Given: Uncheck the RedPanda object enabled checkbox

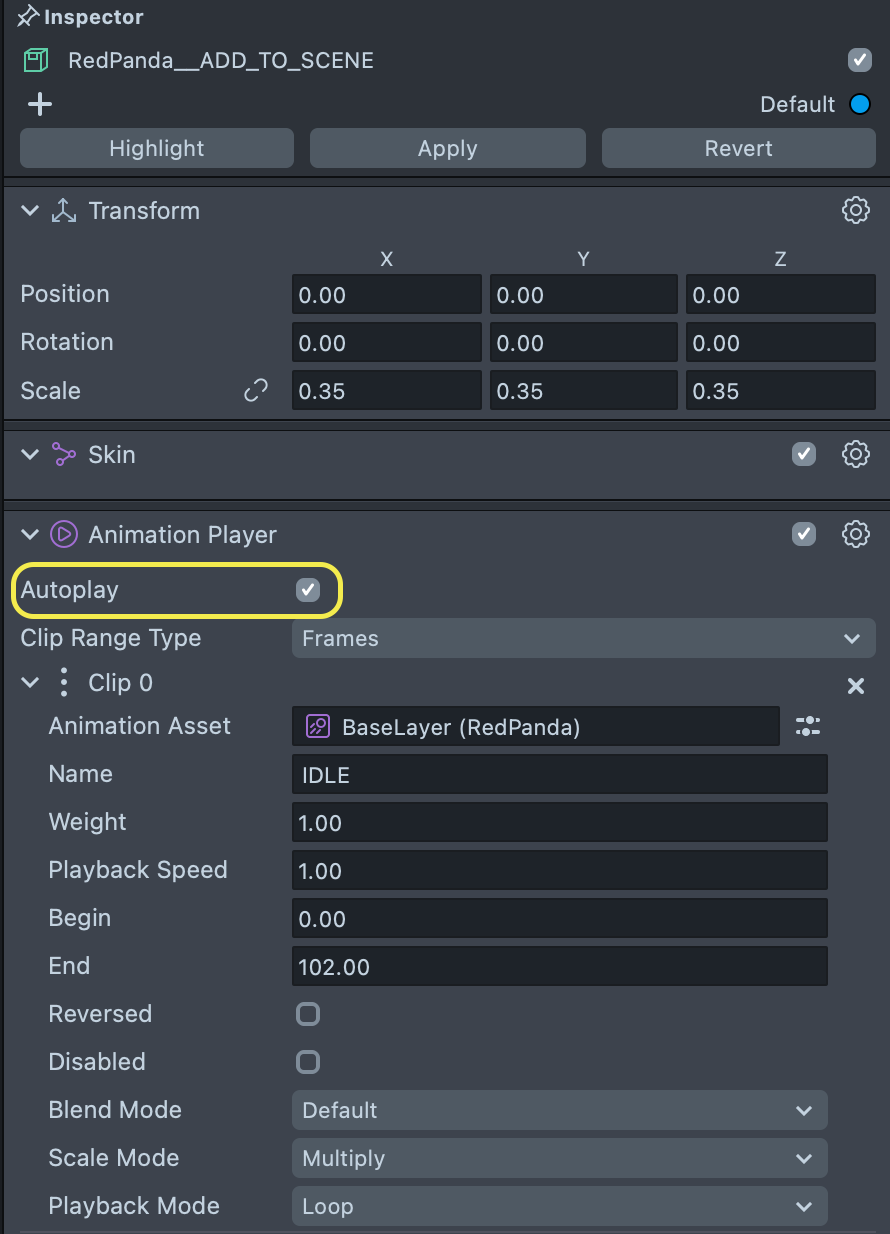Looking at the screenshot, I should click(x=860, y=60).
